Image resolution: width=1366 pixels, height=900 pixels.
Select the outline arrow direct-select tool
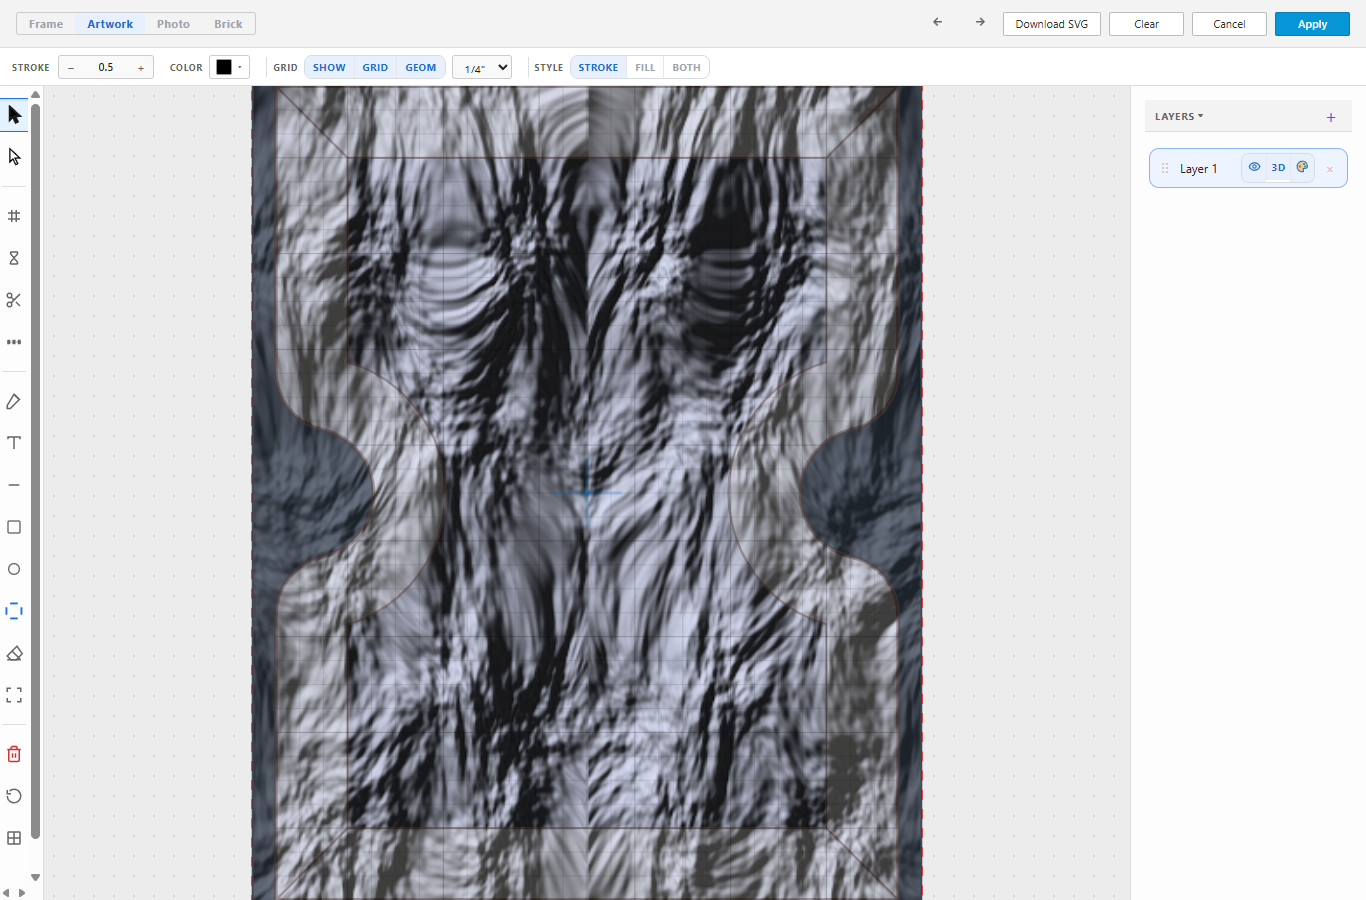pos(14,157)
